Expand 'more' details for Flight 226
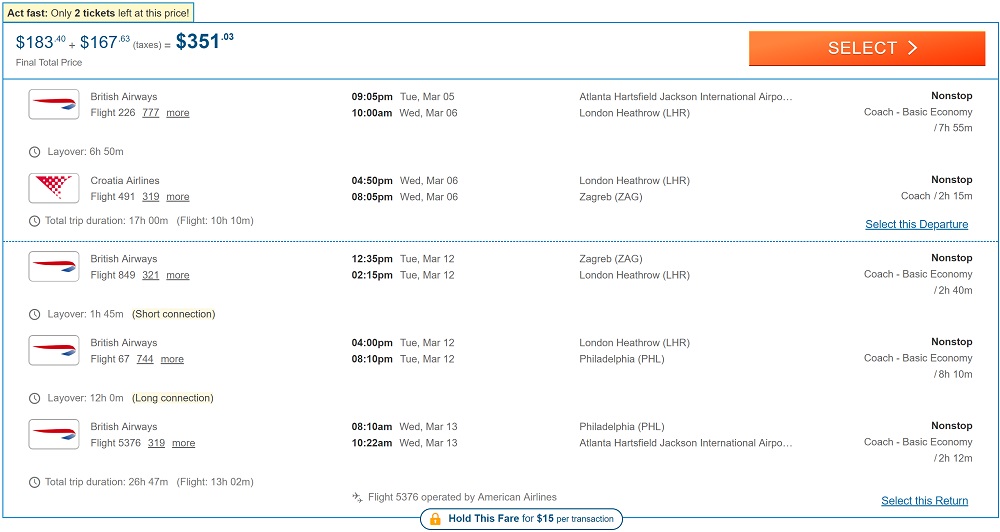Screen dimensions: 1000x532 (178, 113)
